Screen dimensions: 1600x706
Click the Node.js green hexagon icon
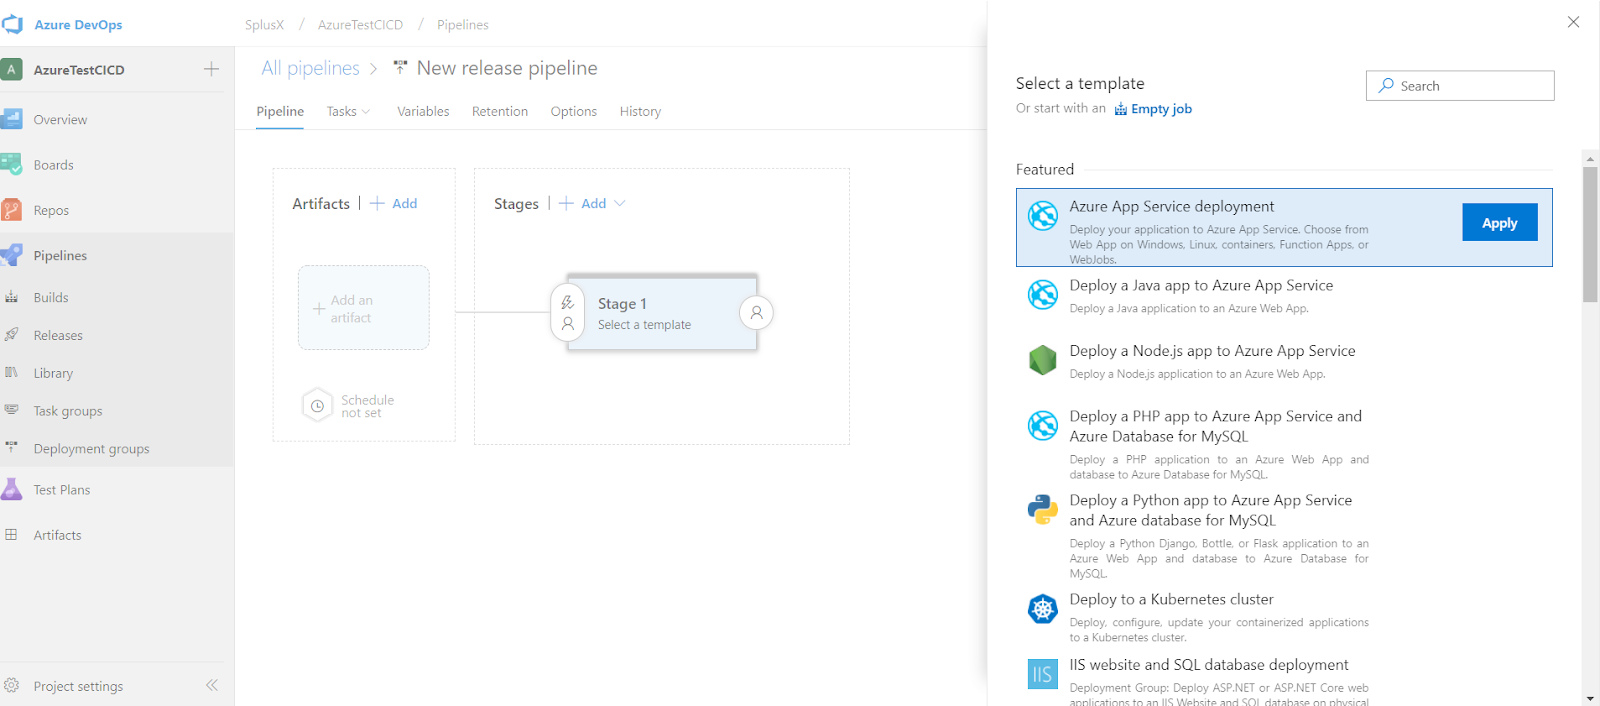1043,360
